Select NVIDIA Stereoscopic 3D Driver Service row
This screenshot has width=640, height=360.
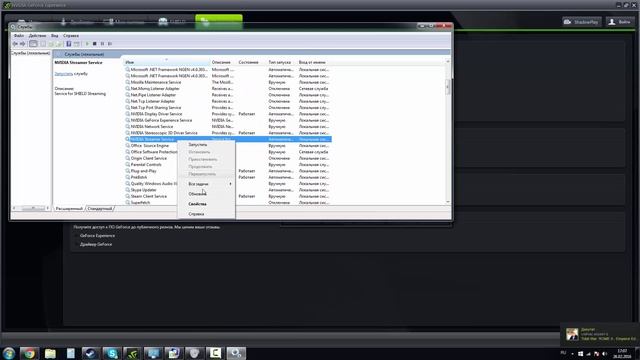click(x=228, y=133)
